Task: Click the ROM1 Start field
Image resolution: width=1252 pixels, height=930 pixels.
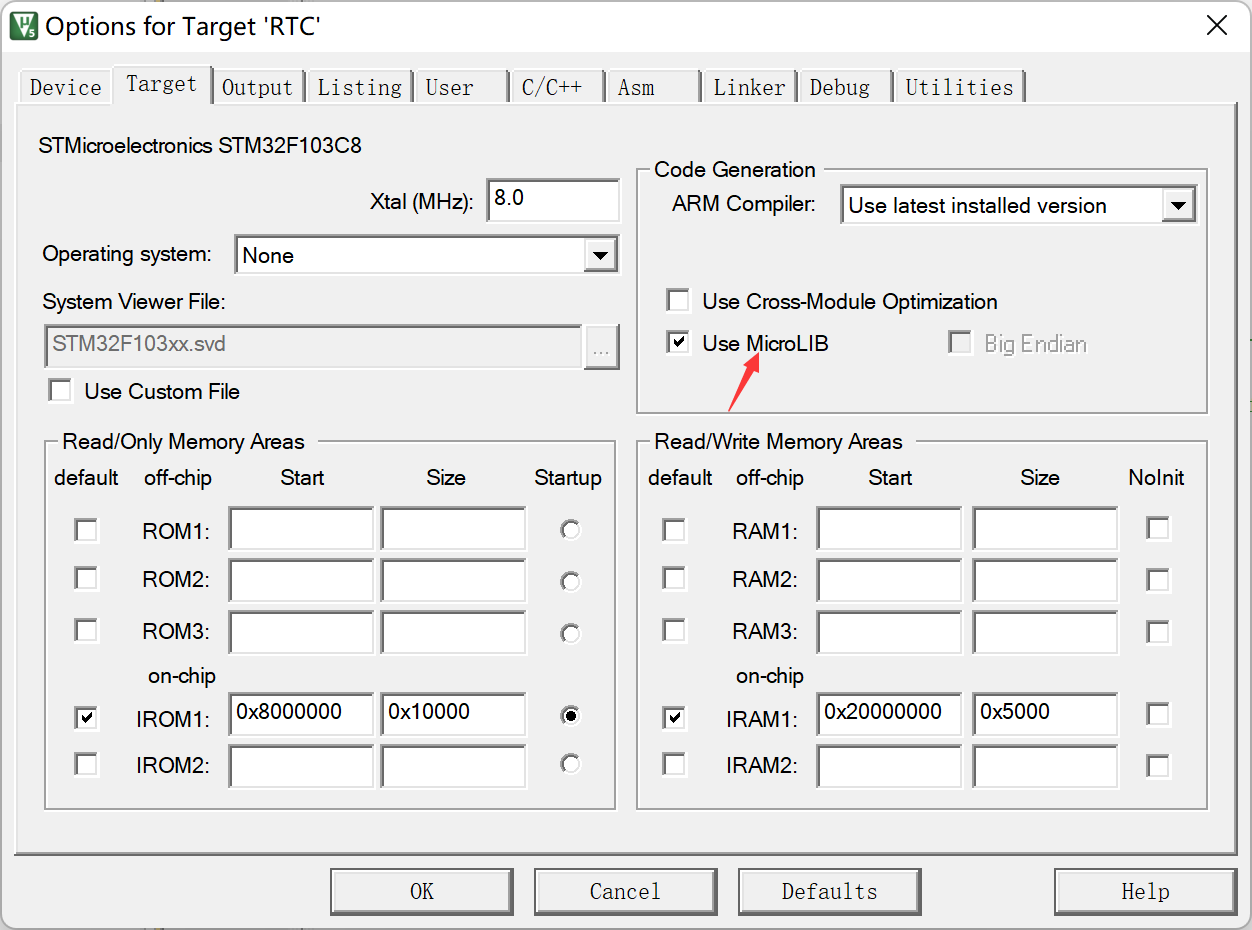Action: (x=301, y=529)
